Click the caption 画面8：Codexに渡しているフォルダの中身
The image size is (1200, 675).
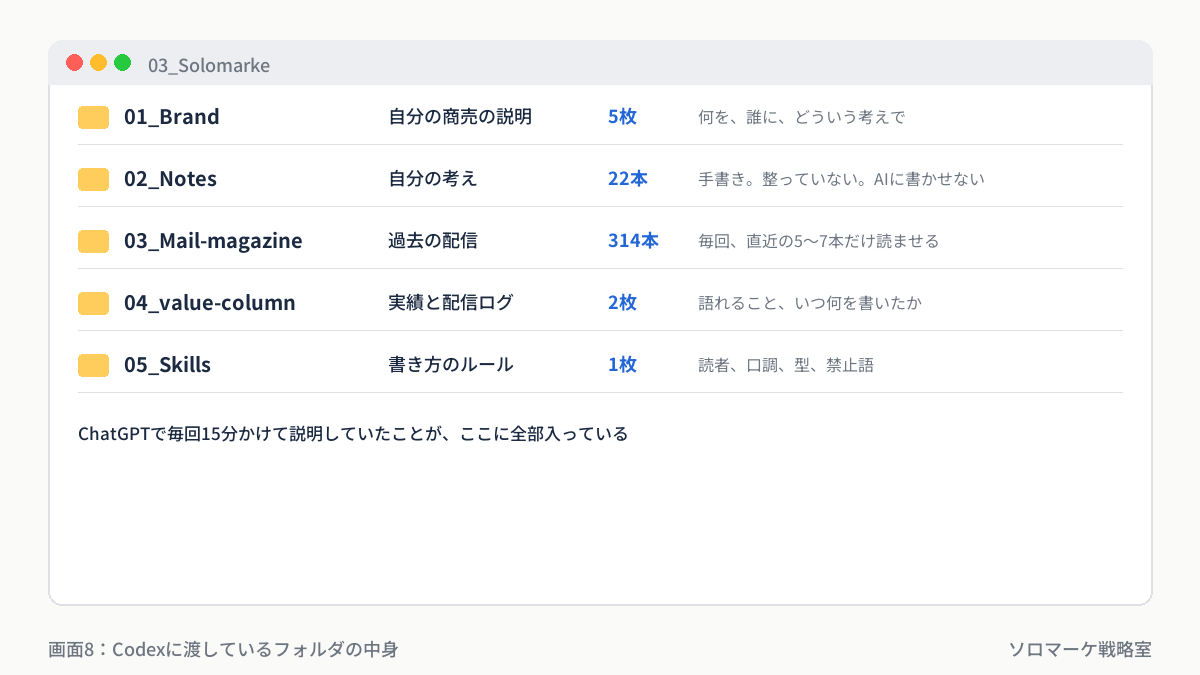[x=224, y=649]
